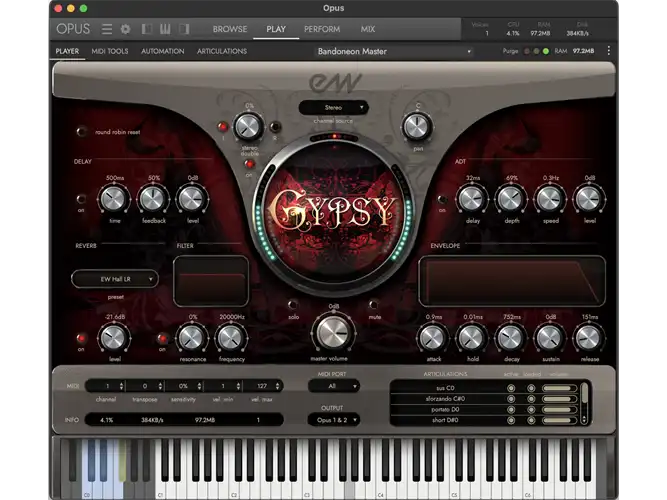Select stereo double left channel L
Image resolution: width=667 pixels, height=500 pixels.
[222, 127]
